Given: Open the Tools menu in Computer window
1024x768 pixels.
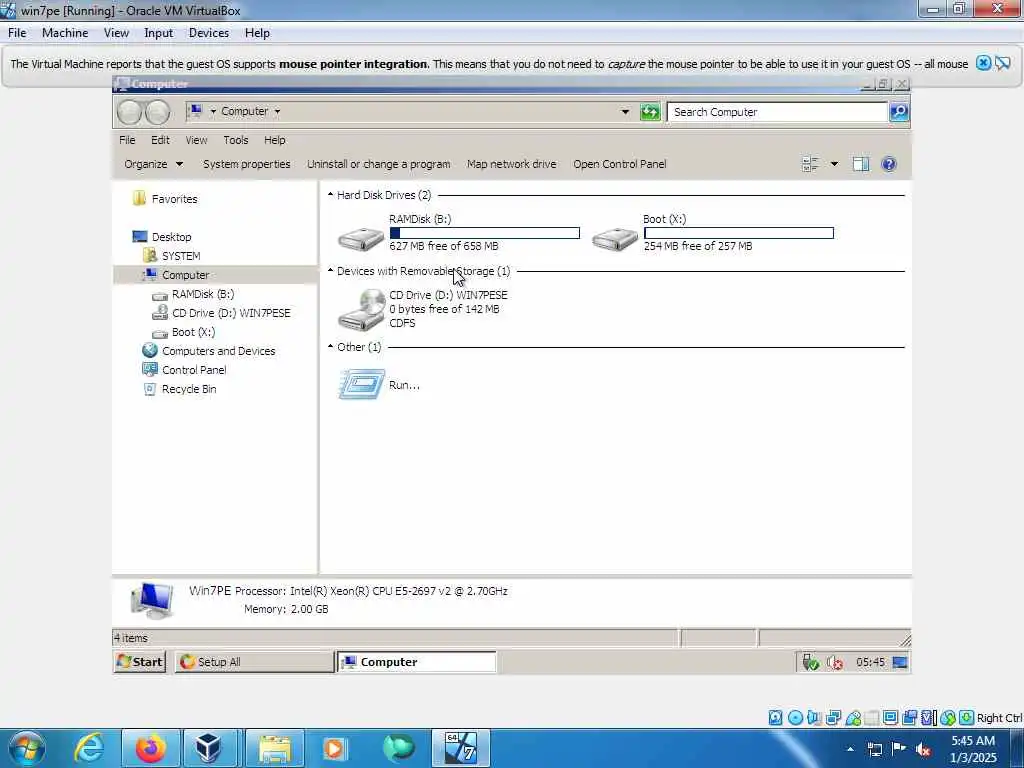Looking at the screenshot, I should (236, 140).
